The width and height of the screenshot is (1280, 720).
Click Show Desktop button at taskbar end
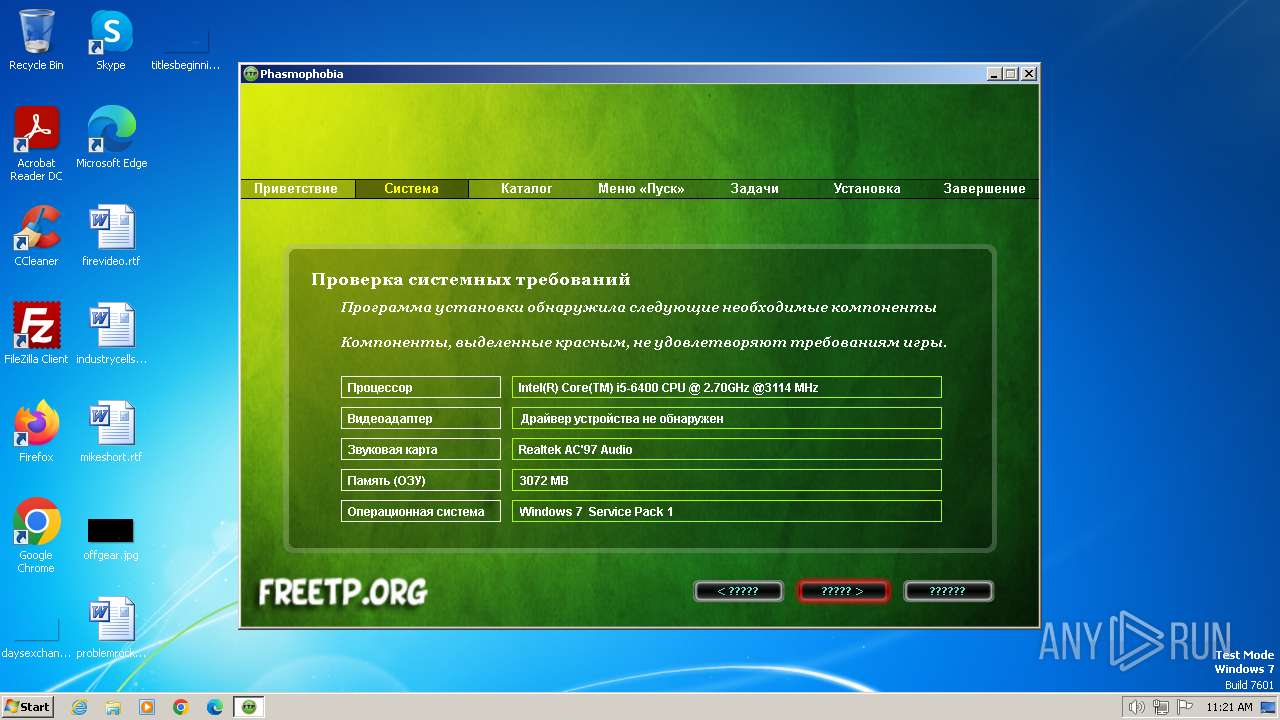[1270, 707]
